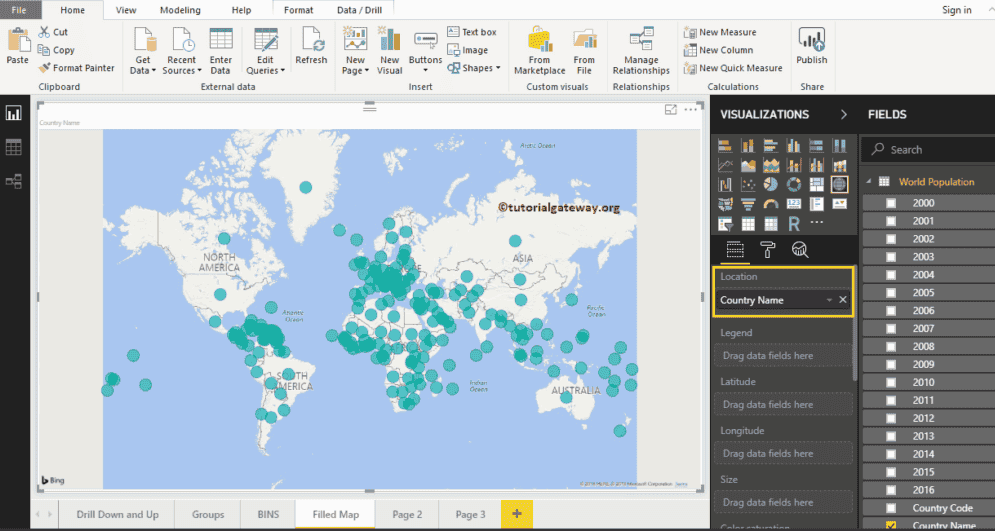Switch to Data view in left sidebar
This screenshot has height=531, width=995.
[x=14, y=148]
